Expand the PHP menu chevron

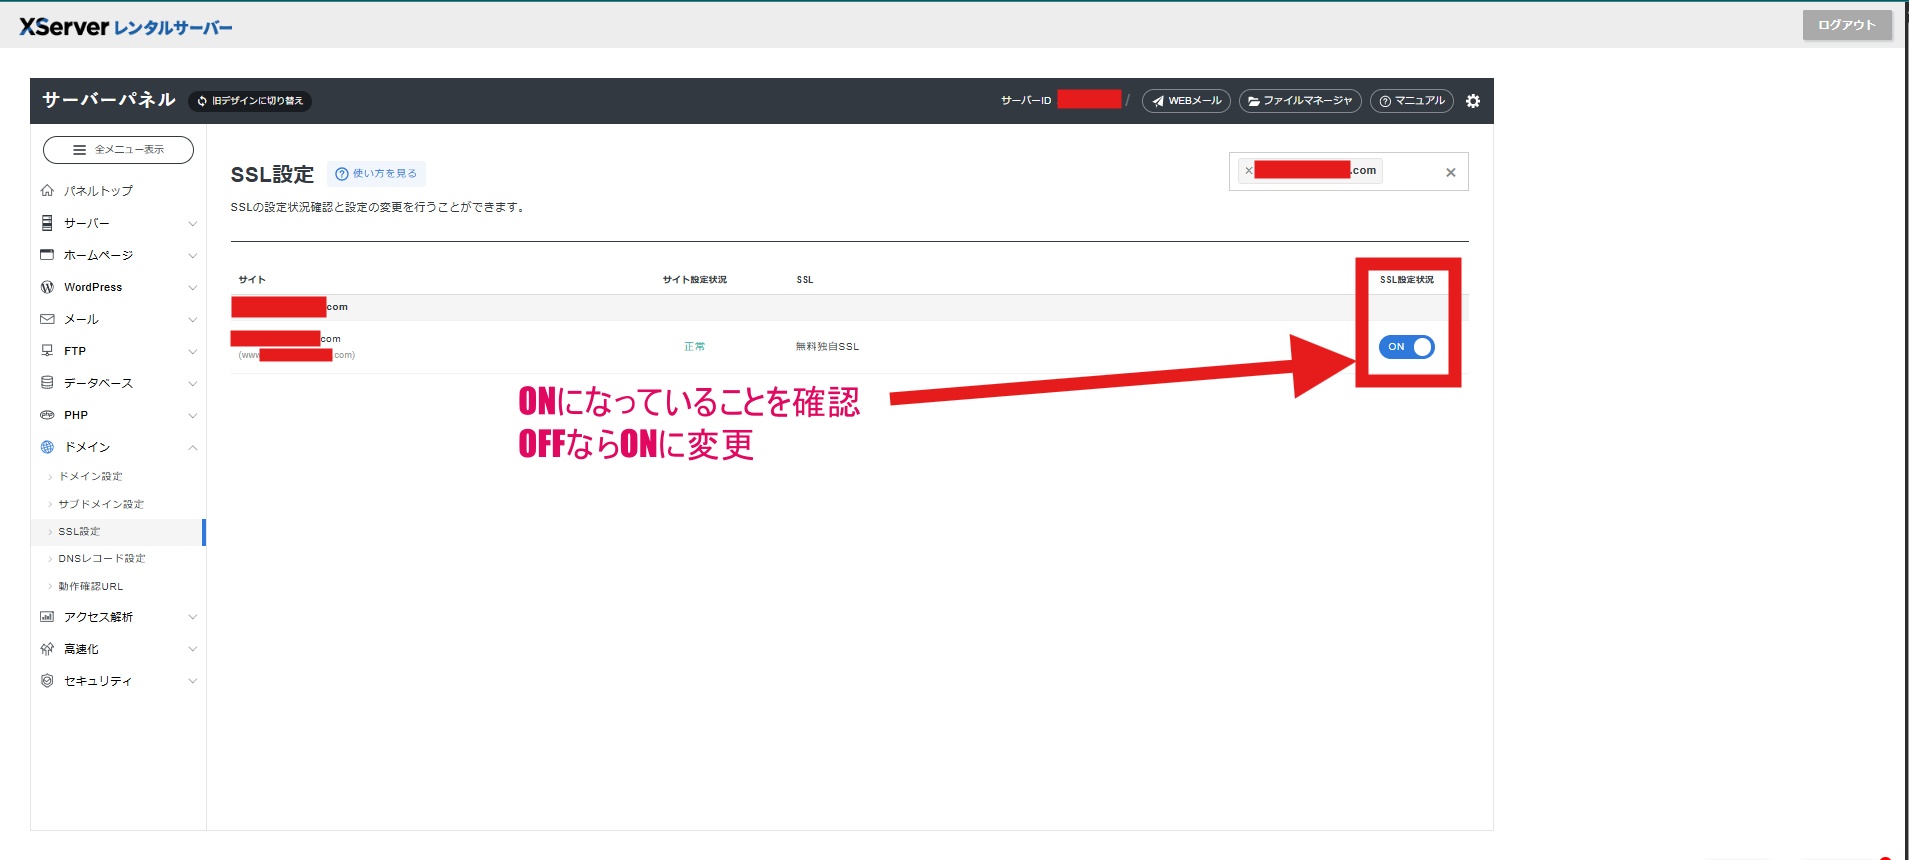click(x=193, y=416)
